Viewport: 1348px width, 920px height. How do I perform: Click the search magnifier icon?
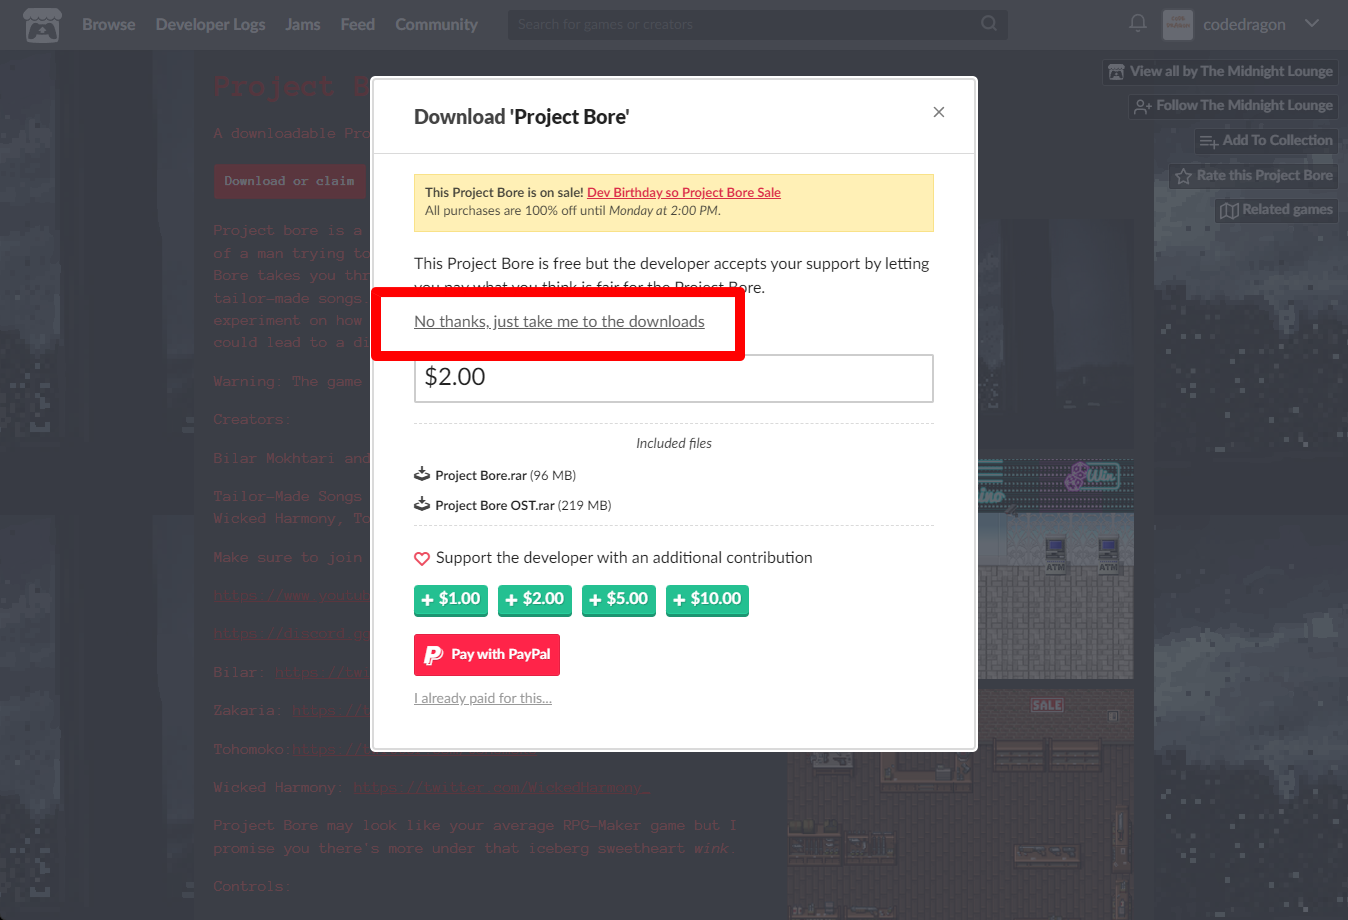coord(989,23)
